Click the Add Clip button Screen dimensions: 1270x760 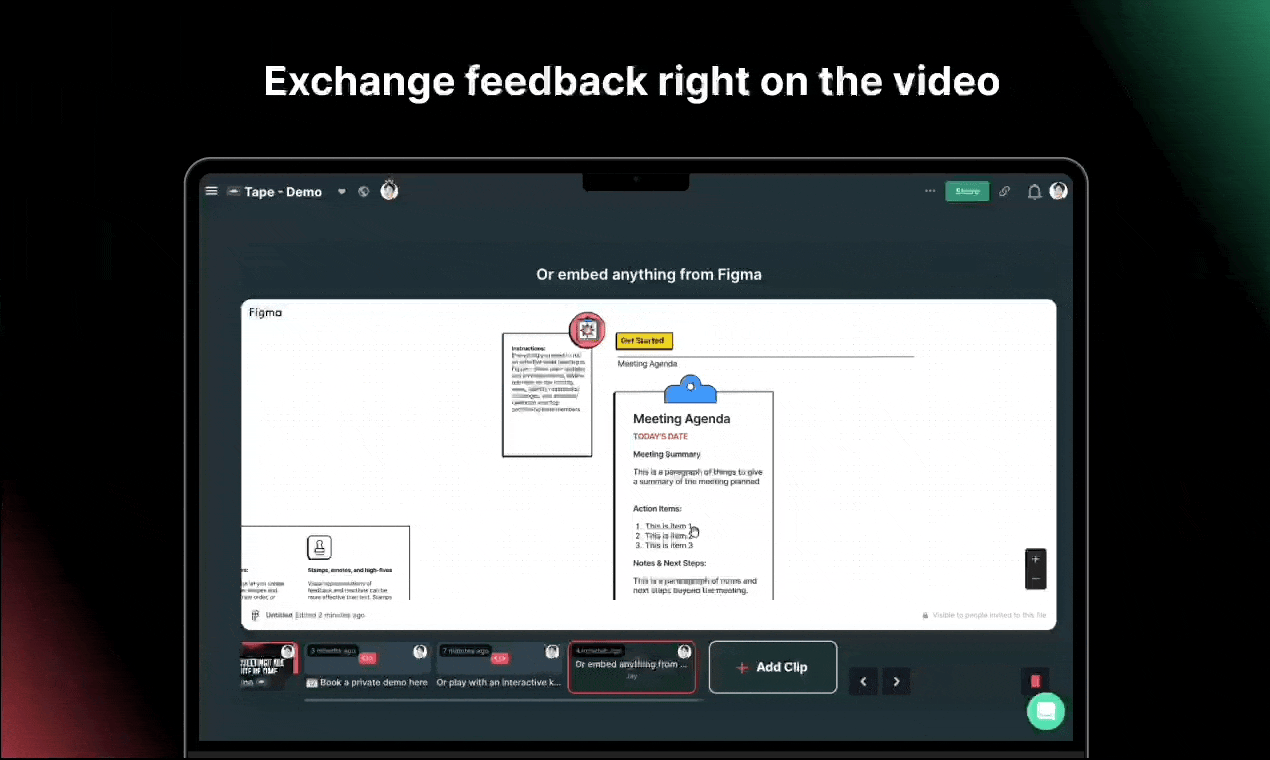(773, 667)
